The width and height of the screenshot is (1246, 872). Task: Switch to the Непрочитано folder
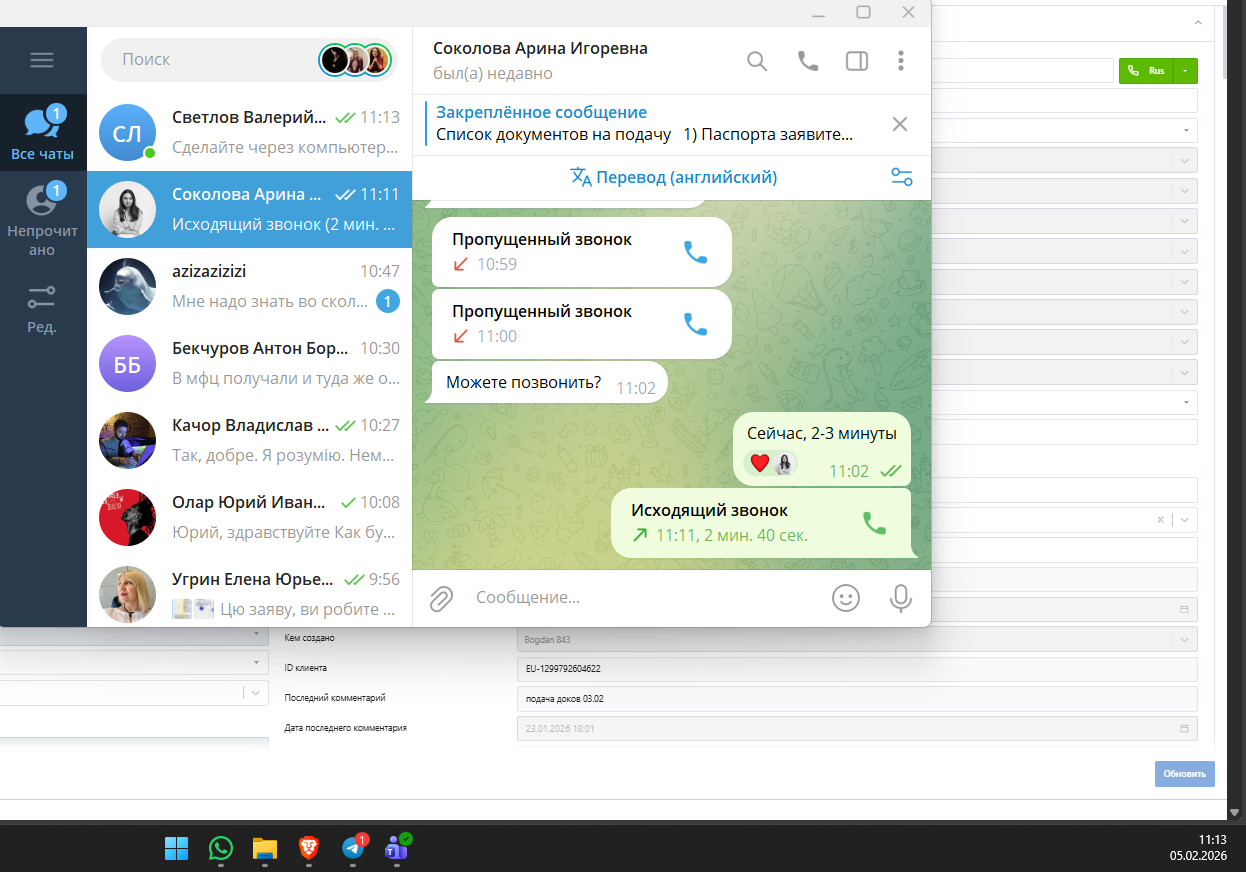43,218
